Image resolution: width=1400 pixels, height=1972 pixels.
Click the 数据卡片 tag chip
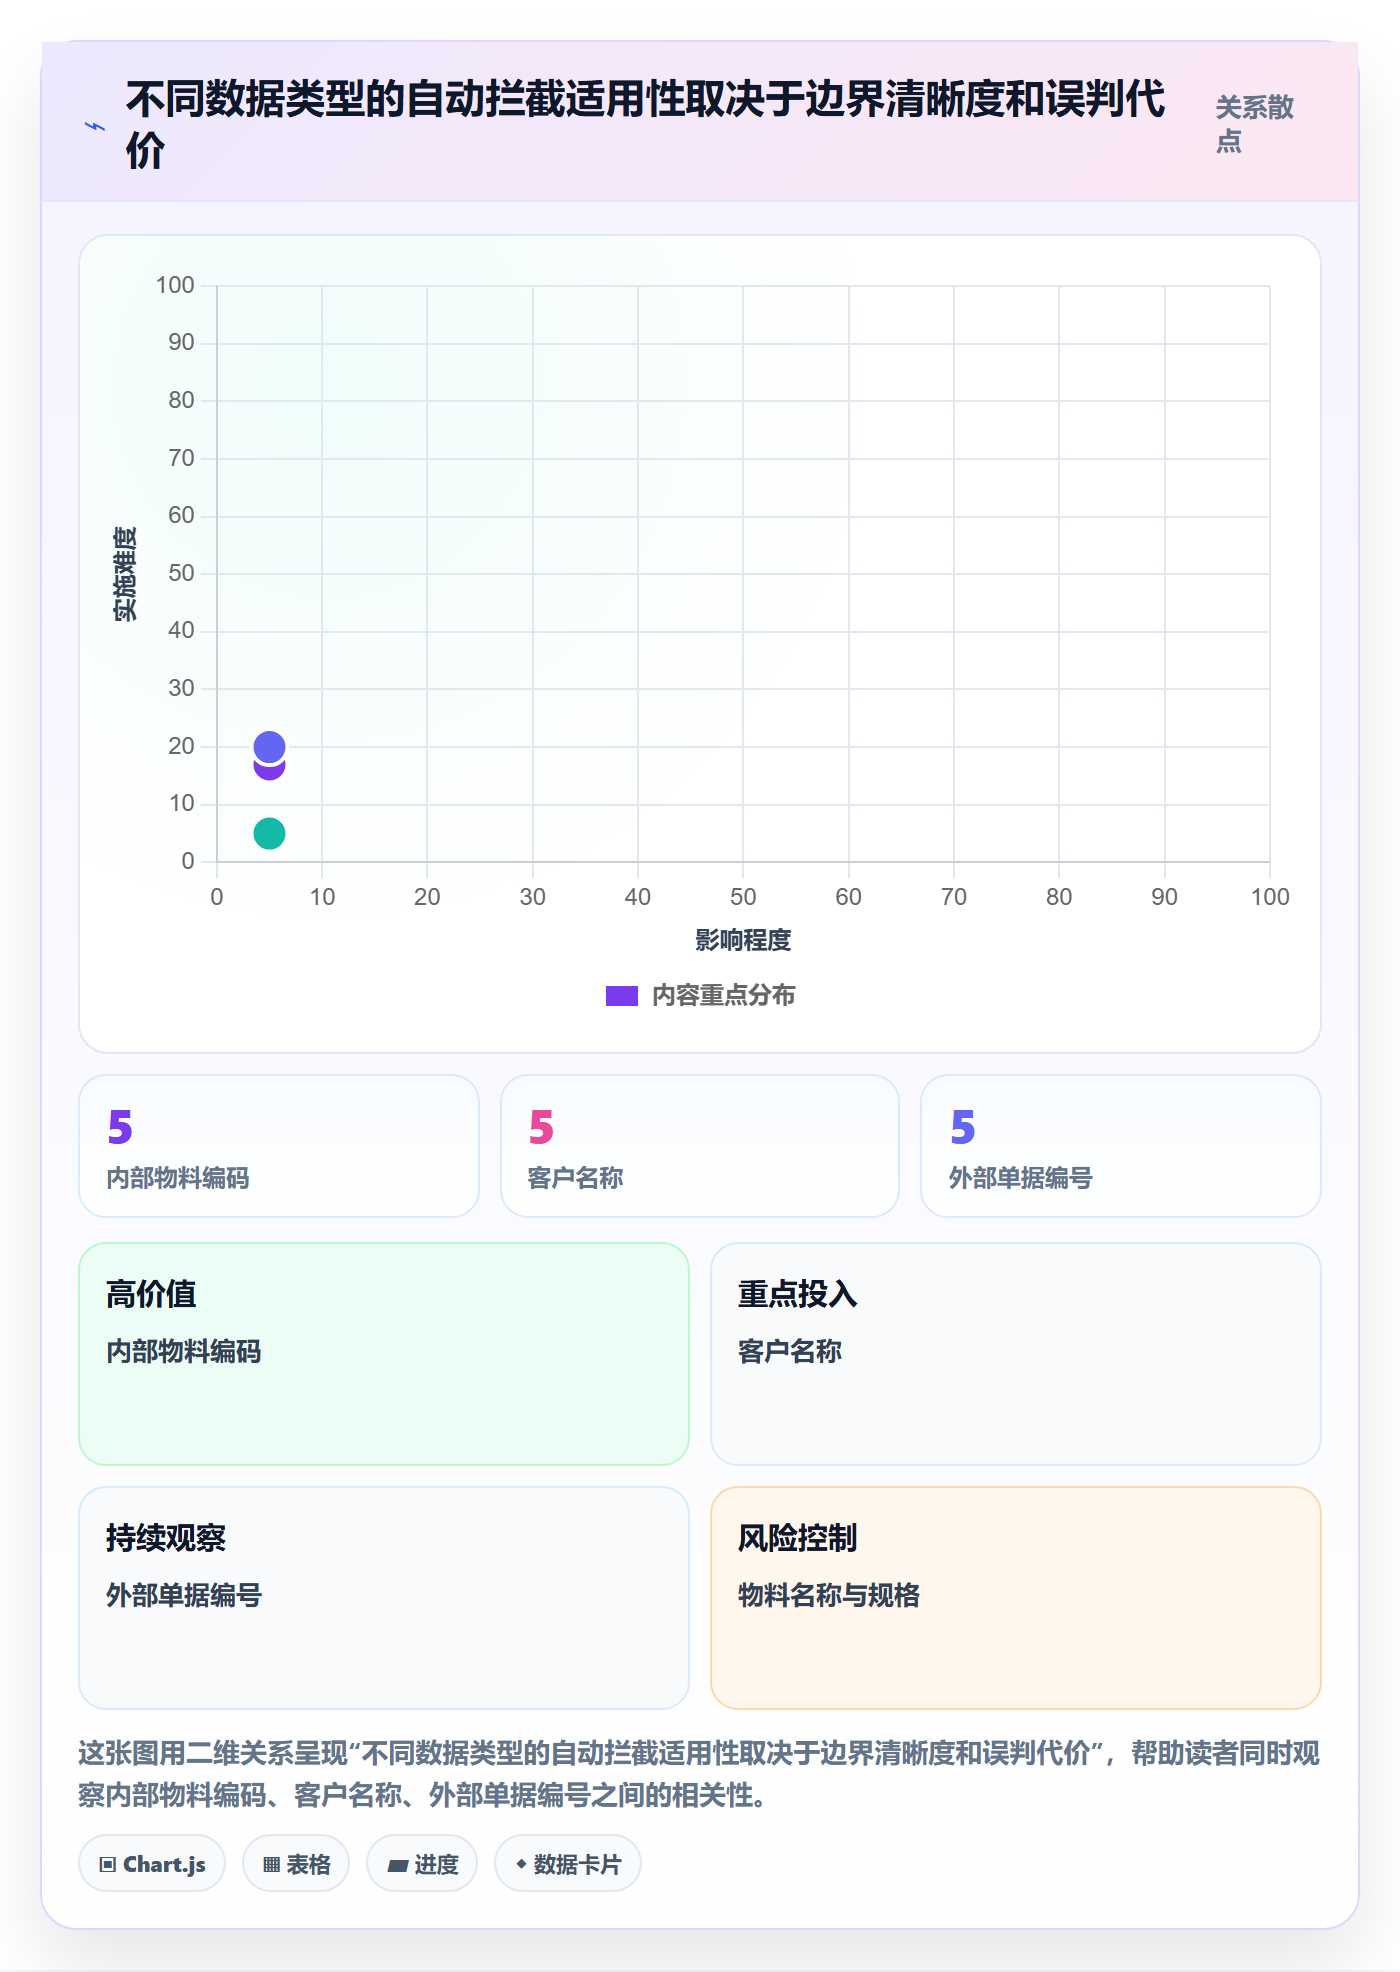[568, 1864]
